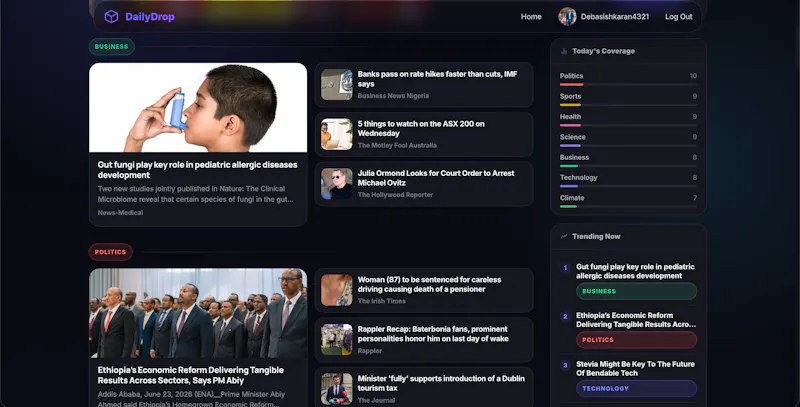Viewport: 800px width, 407px height.
Task: Open Ethiopia's Economic Reform featured headline
Action: point(191,375)
